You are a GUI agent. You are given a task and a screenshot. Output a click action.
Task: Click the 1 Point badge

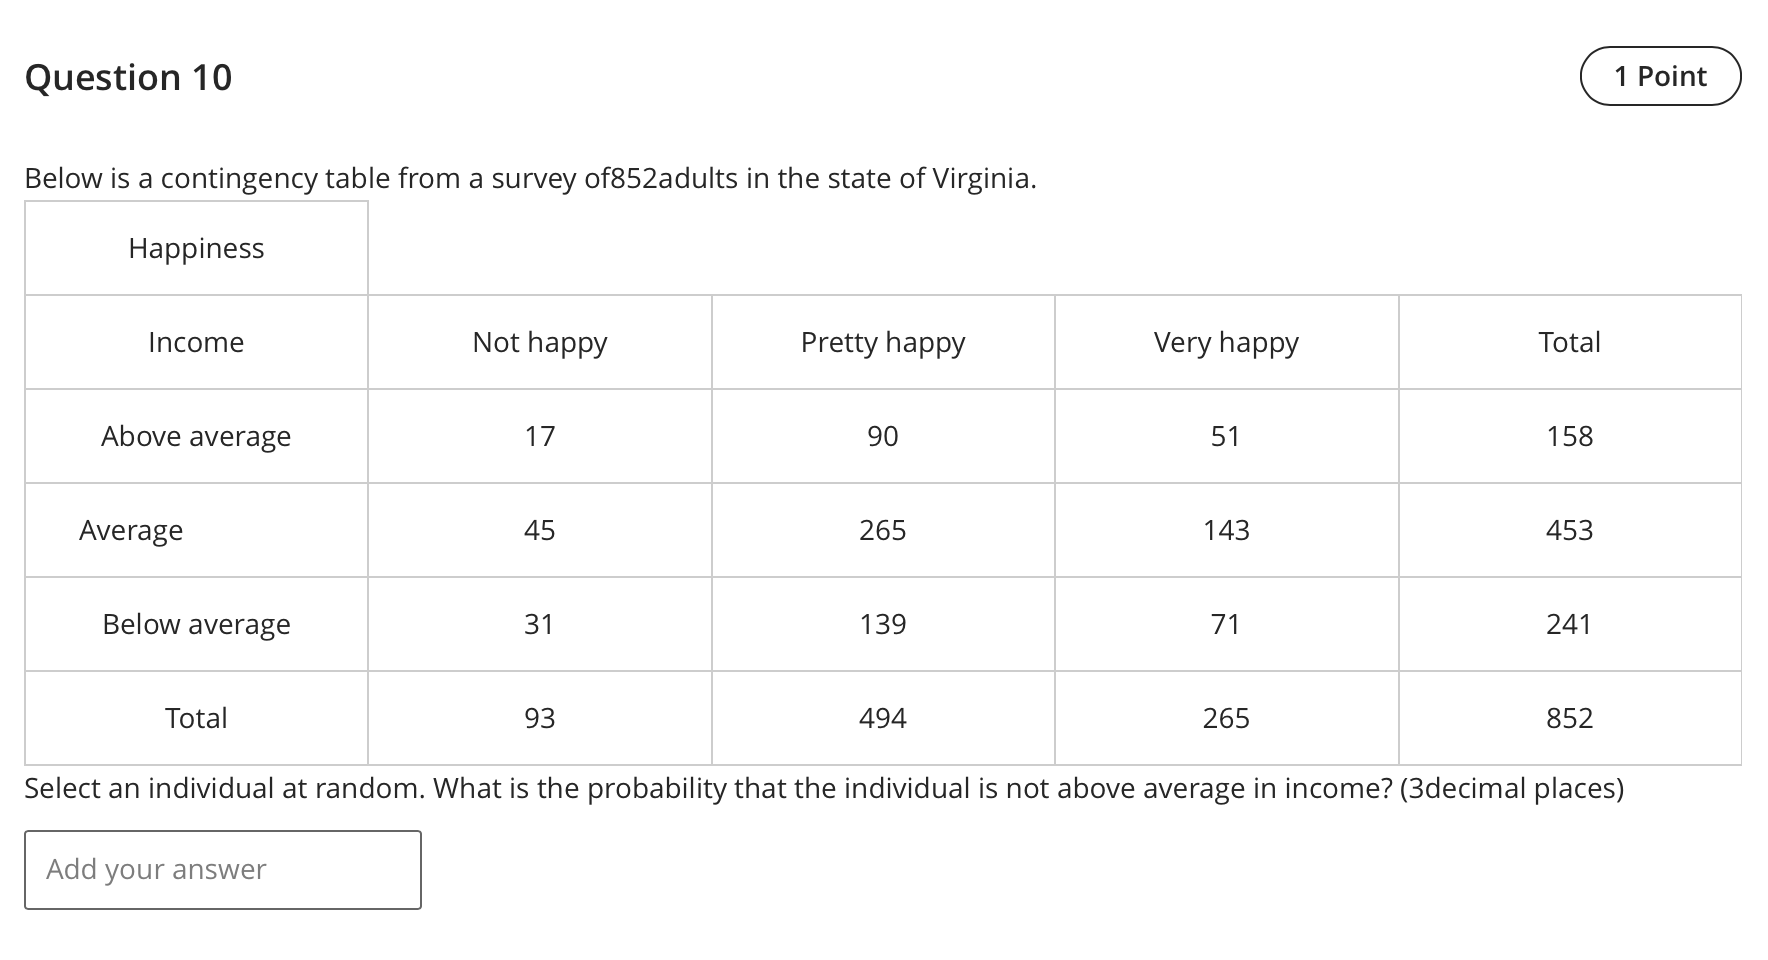pos(1660,75)
